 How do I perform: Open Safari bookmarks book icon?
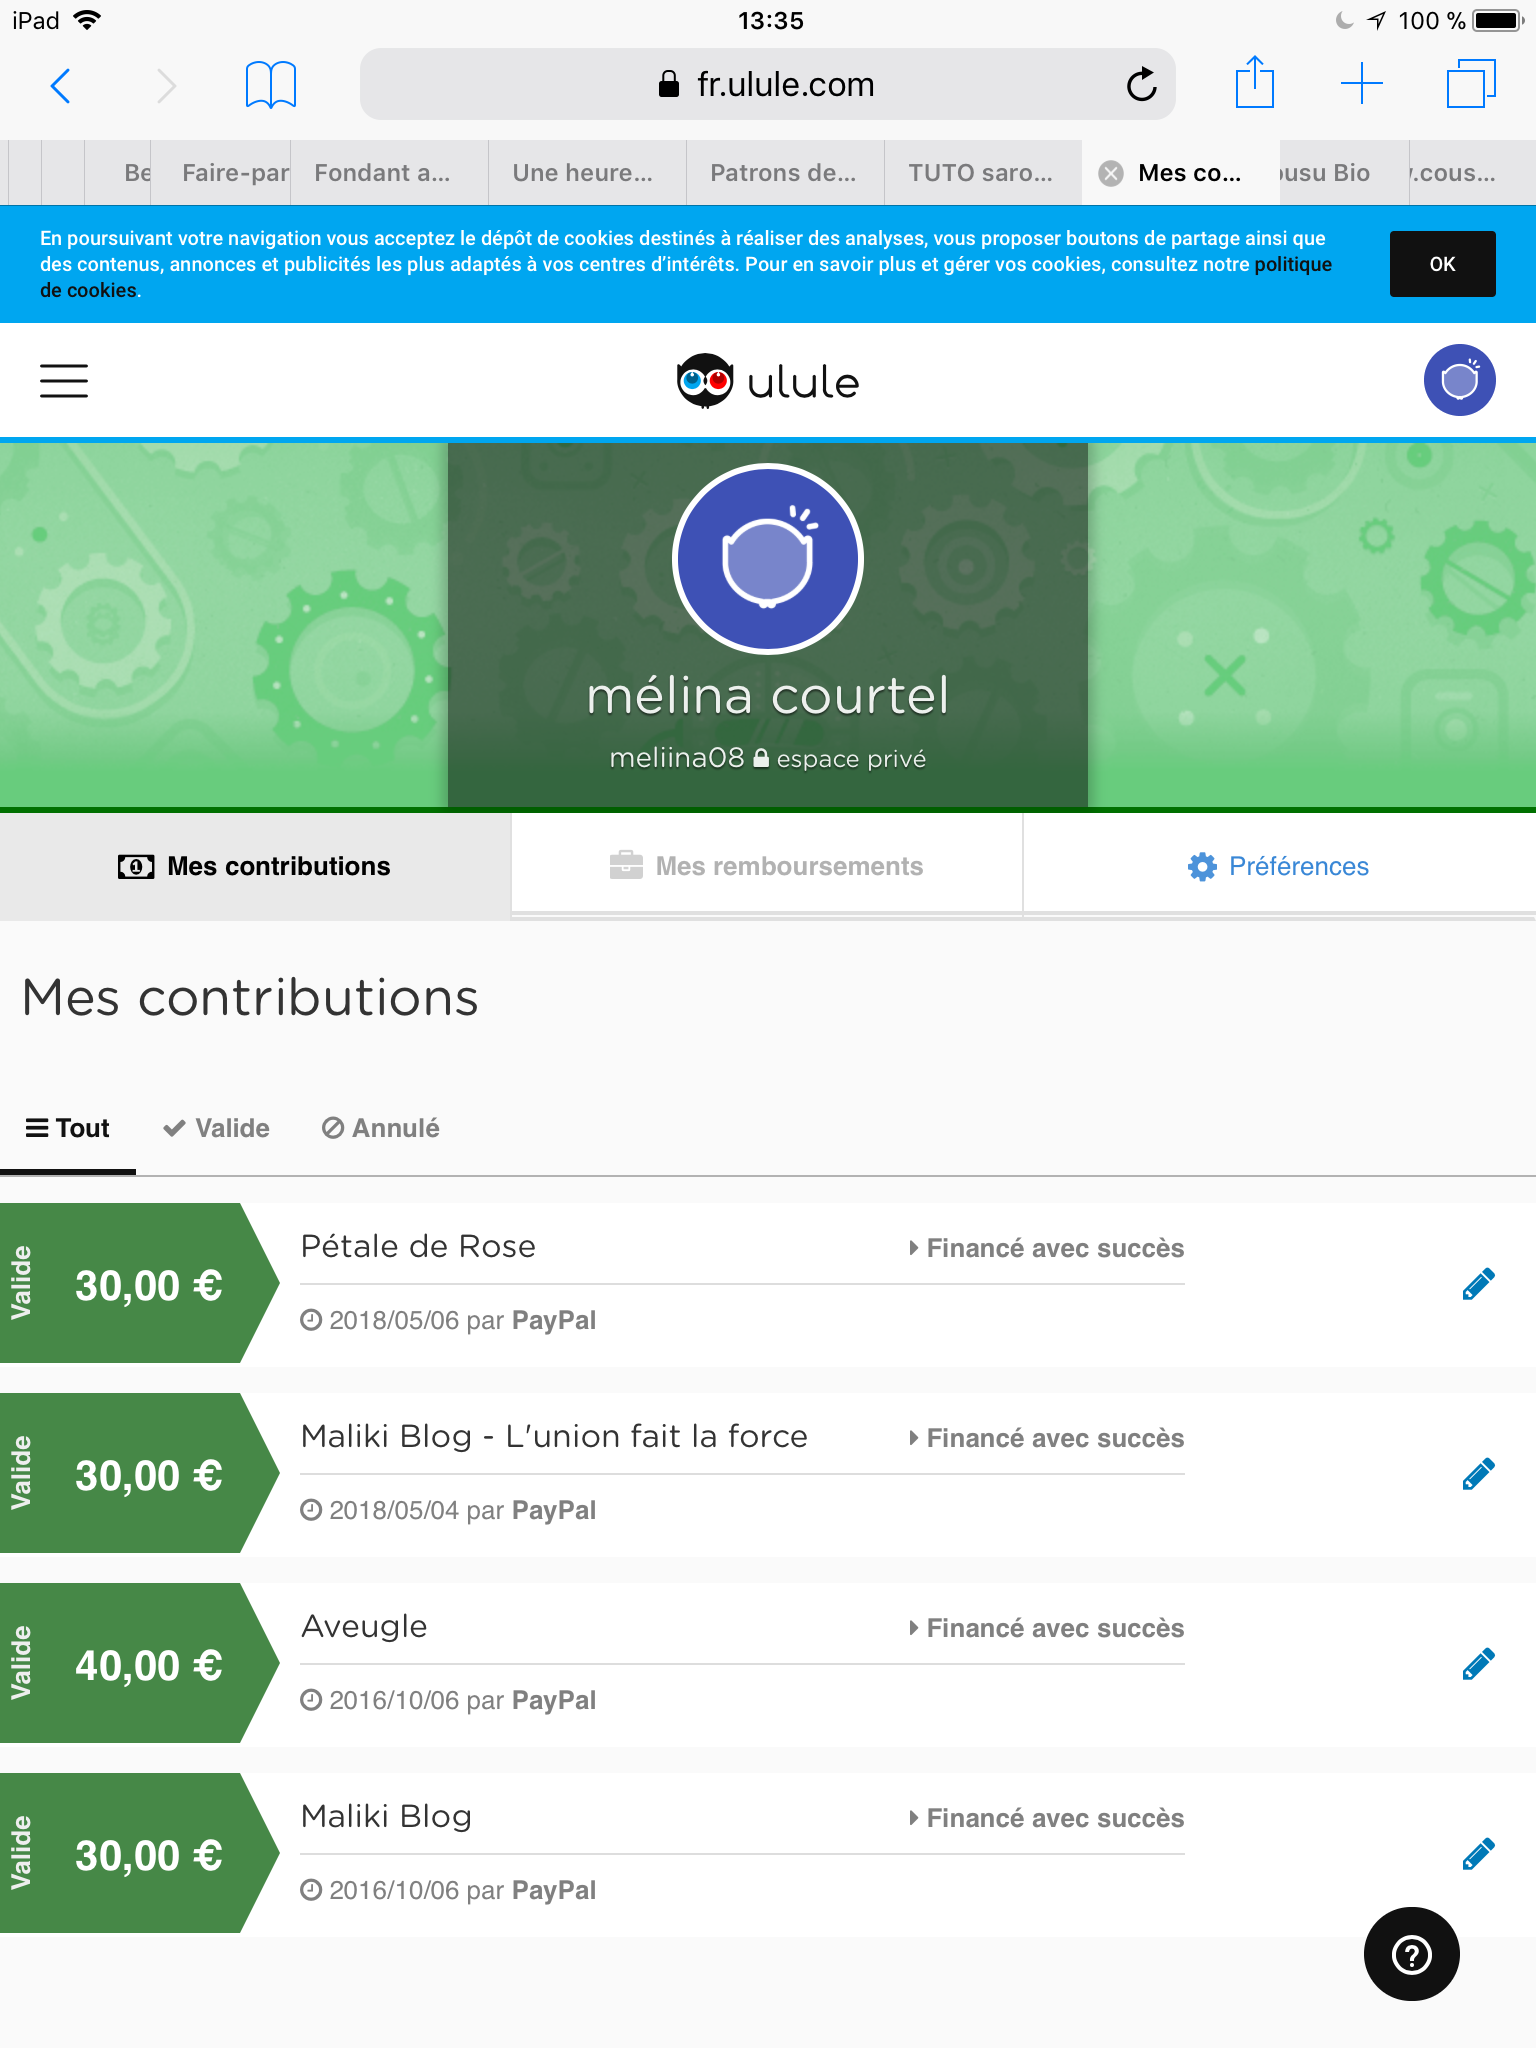(x=270, y=85)
